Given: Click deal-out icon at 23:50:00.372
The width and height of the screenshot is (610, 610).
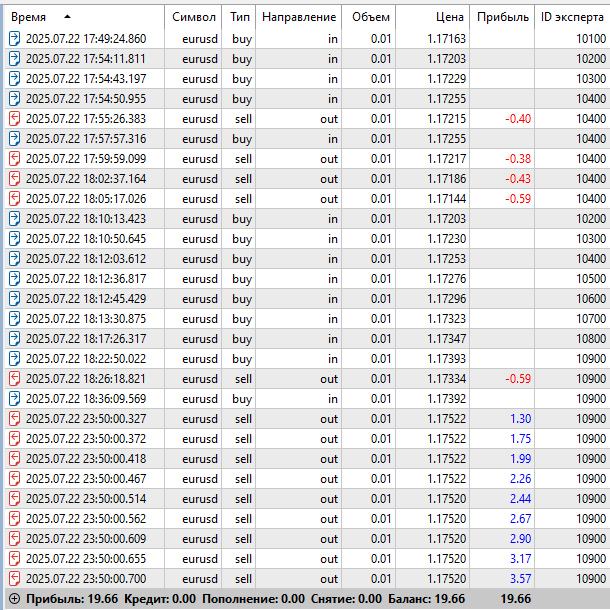Looking at the screenshot, I should point(14,439).
